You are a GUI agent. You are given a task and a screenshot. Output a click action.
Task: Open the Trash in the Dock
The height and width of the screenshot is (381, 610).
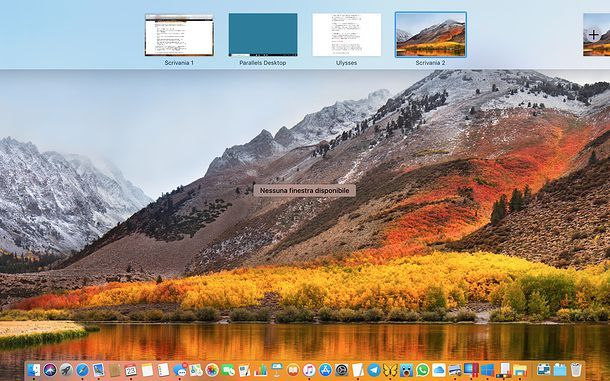(x=576, y=370)
